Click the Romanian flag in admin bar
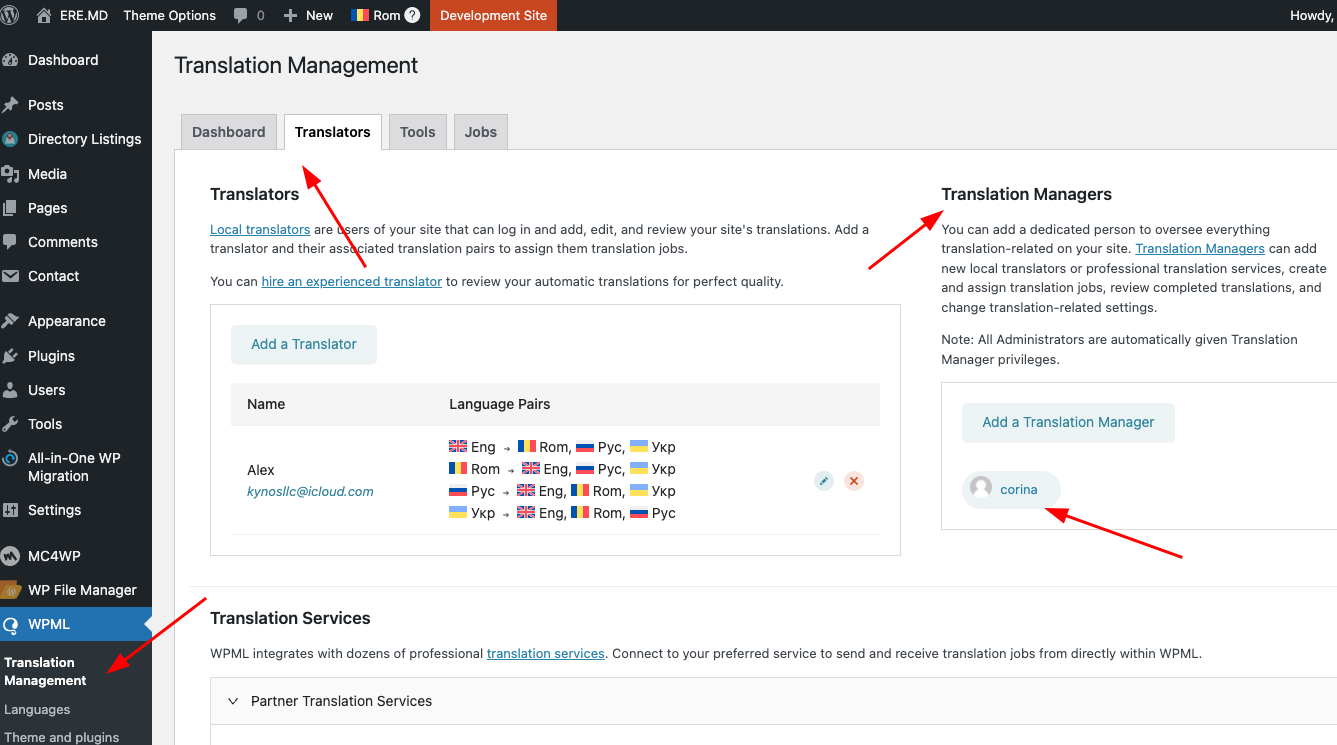 (360, 16)
